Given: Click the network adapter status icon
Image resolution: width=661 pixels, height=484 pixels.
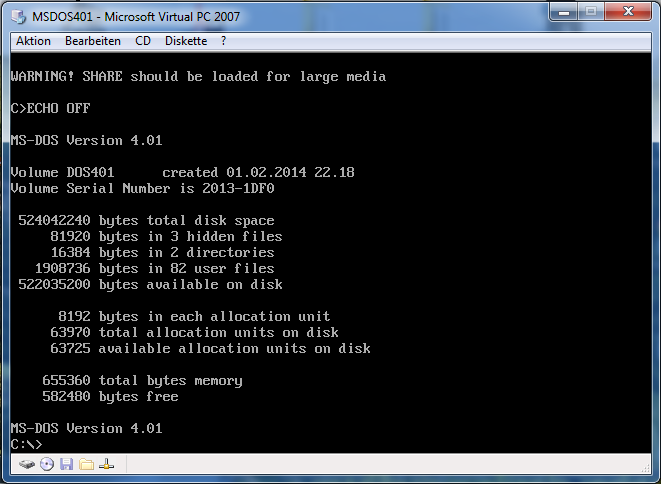Looking at the screenshot, I should [x=106, y=465].
